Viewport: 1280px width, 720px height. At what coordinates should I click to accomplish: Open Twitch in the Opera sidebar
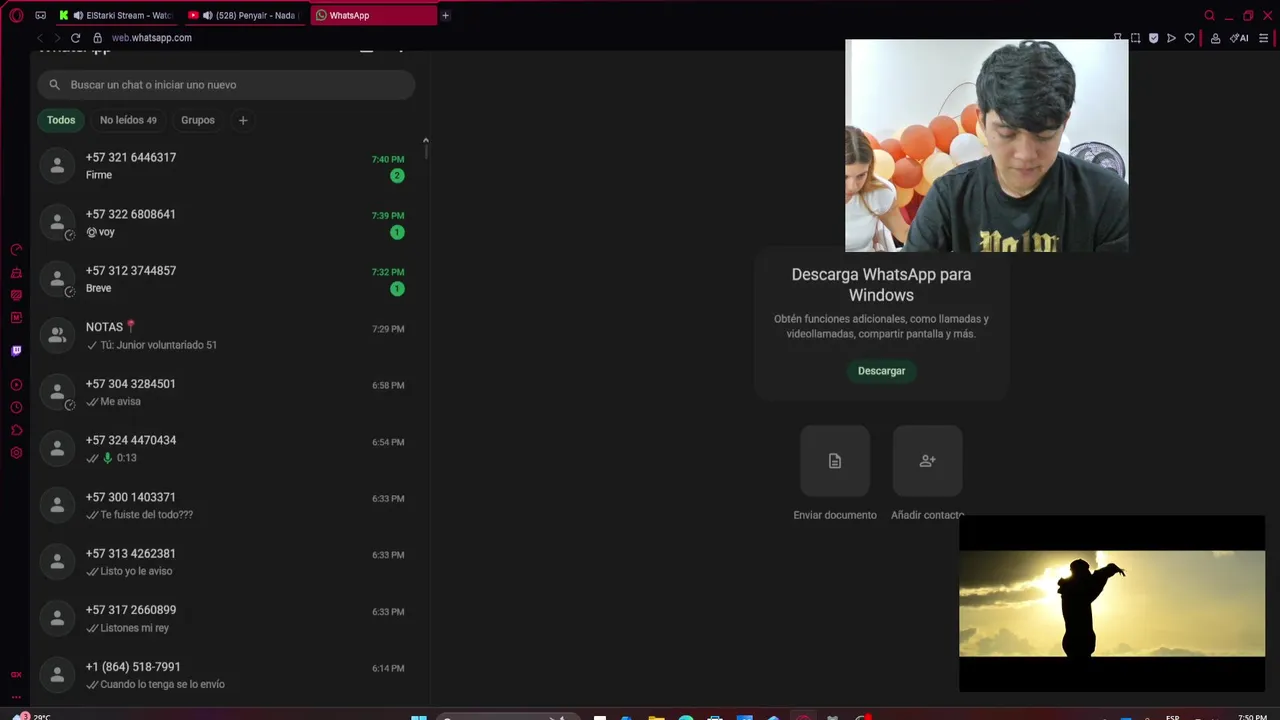(x=16, y=351)
